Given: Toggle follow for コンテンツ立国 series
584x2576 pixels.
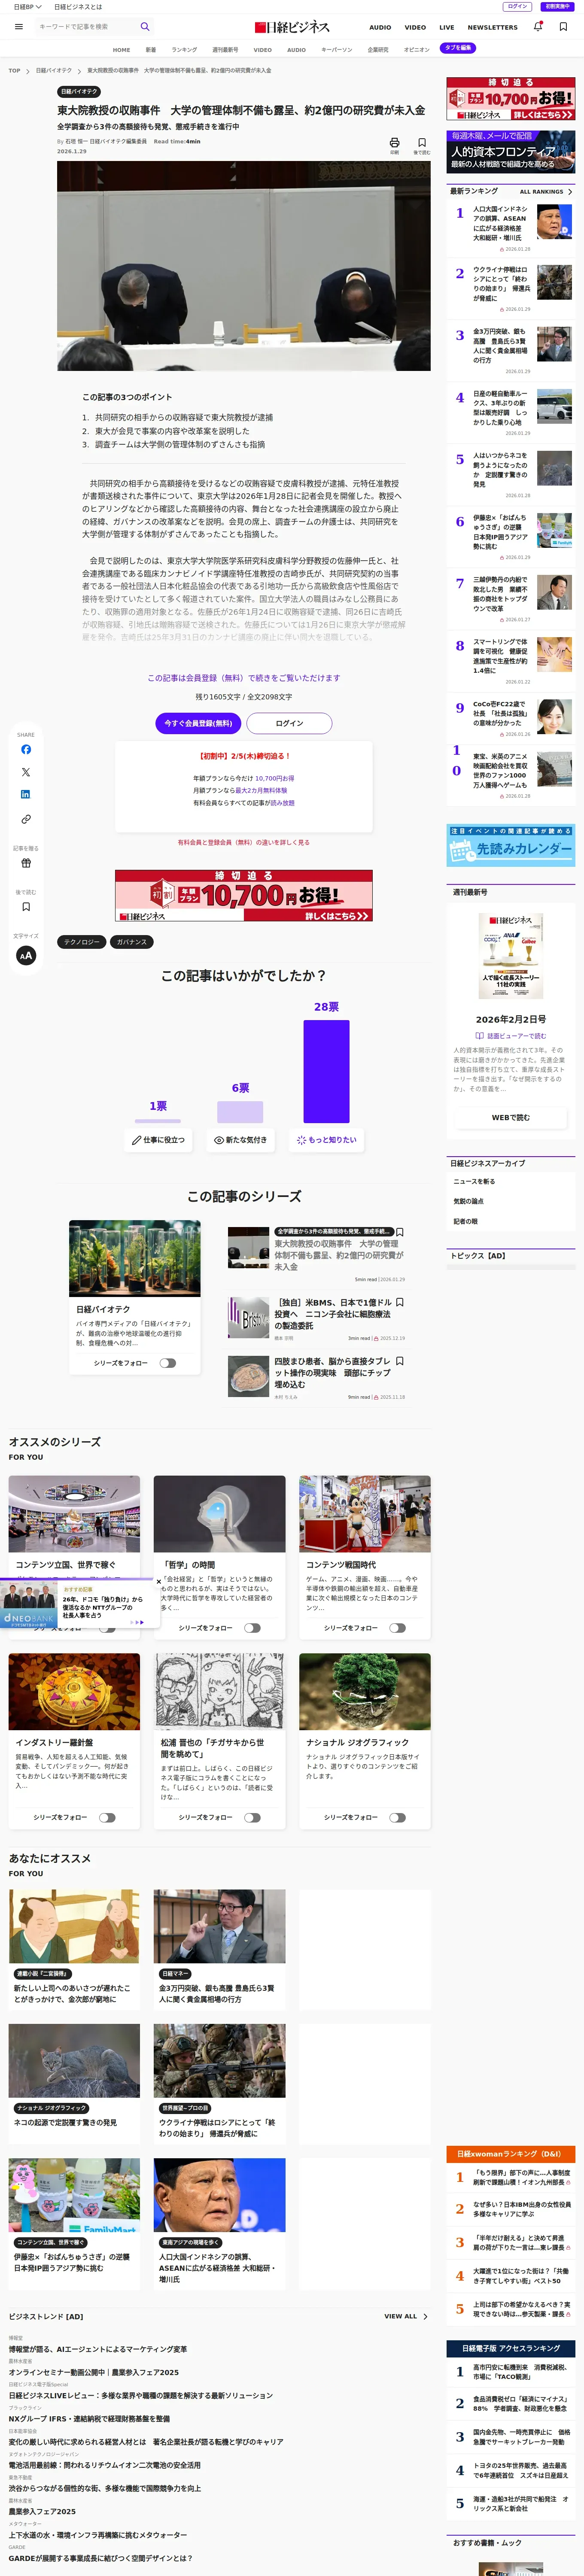Looking at the screenshot, I should [107, 1628].
